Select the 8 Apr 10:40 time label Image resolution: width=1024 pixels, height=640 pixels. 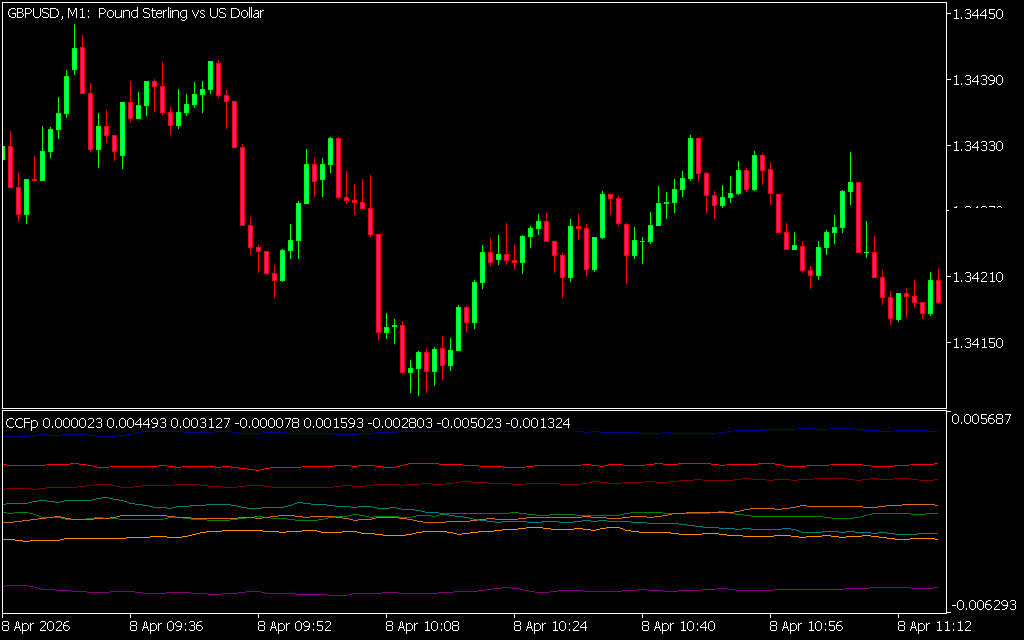tap(679, 627)
